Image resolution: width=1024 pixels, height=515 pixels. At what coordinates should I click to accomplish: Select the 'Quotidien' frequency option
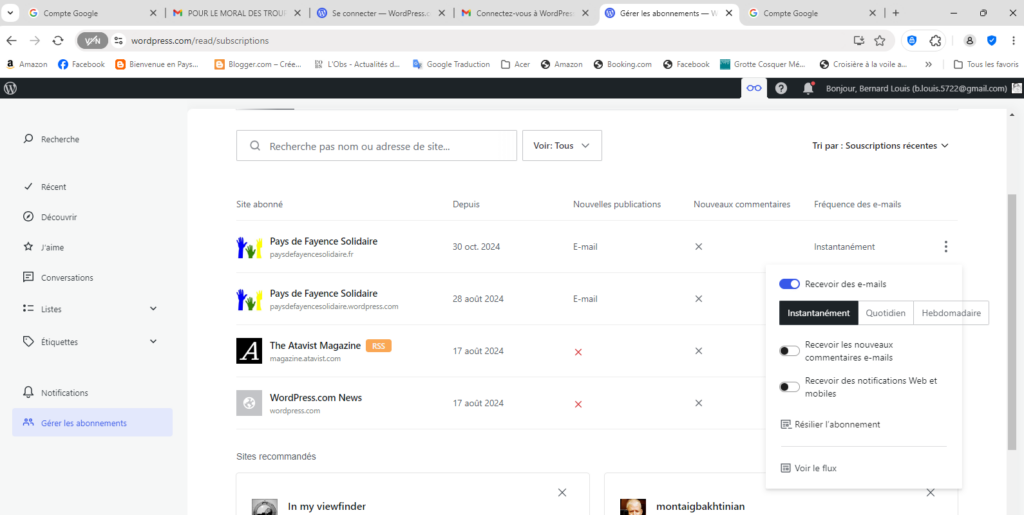click(x=886, y=313)
